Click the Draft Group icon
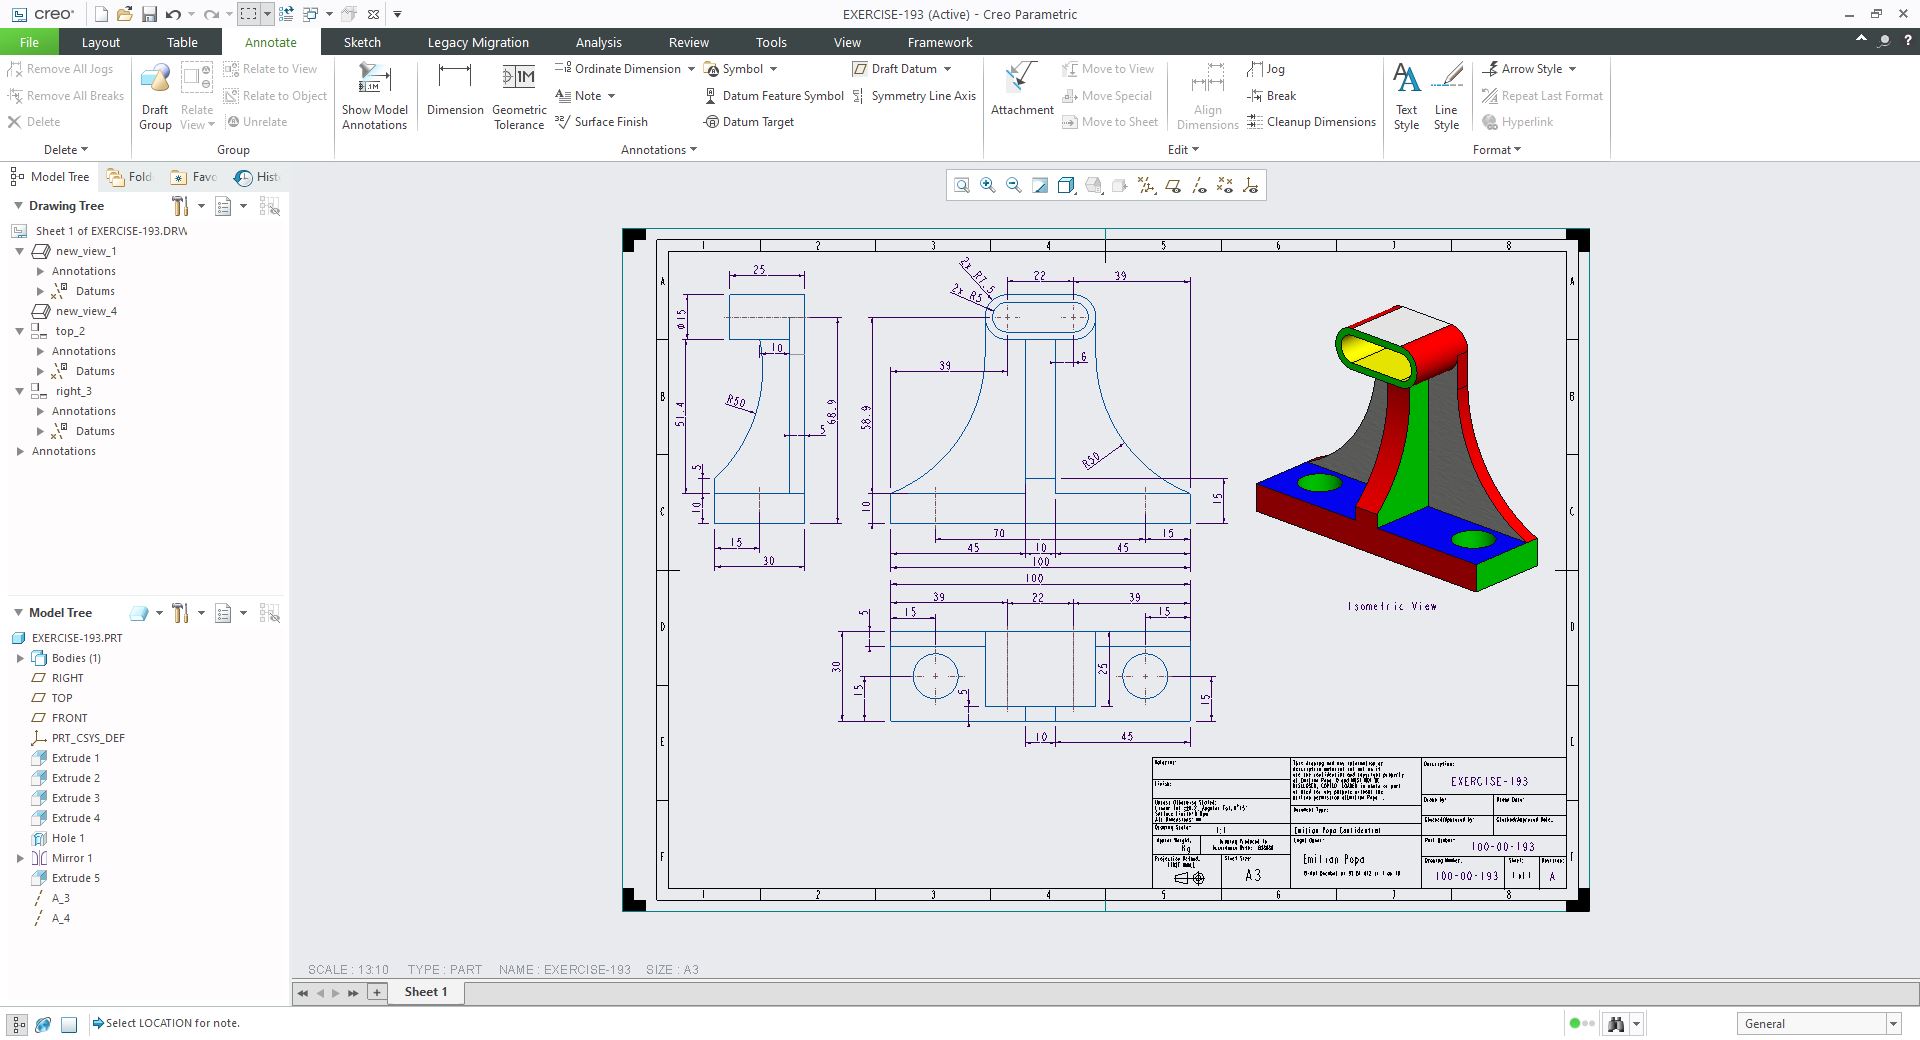The width and height of the screenshot is (1920, 1040). click(155, 97)
